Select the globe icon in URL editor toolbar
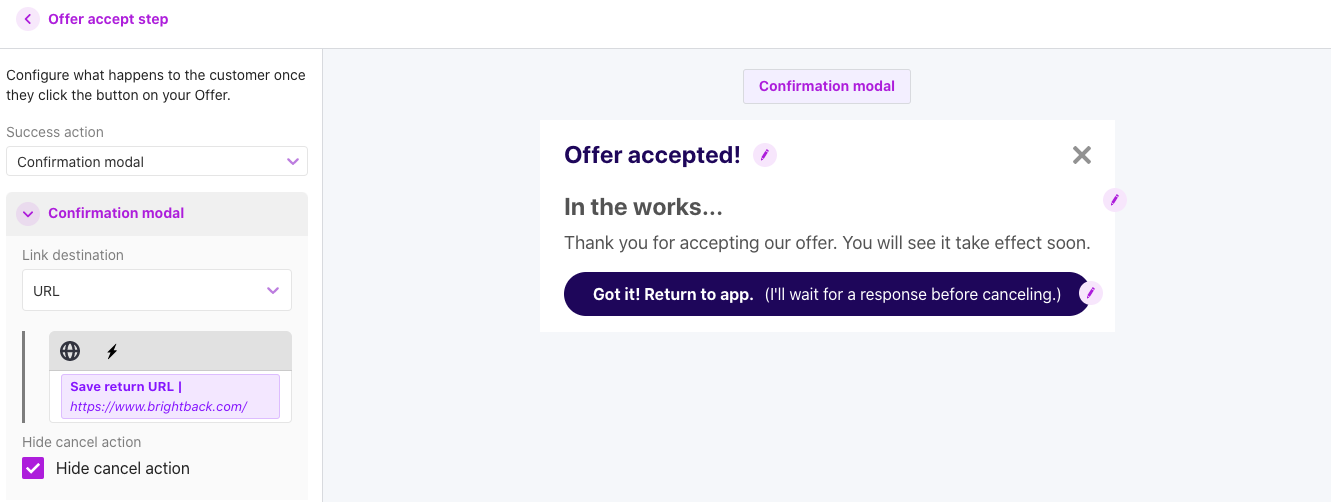Image resolution: width=1331 pixels, height=502 pixels. click(70, 351)
